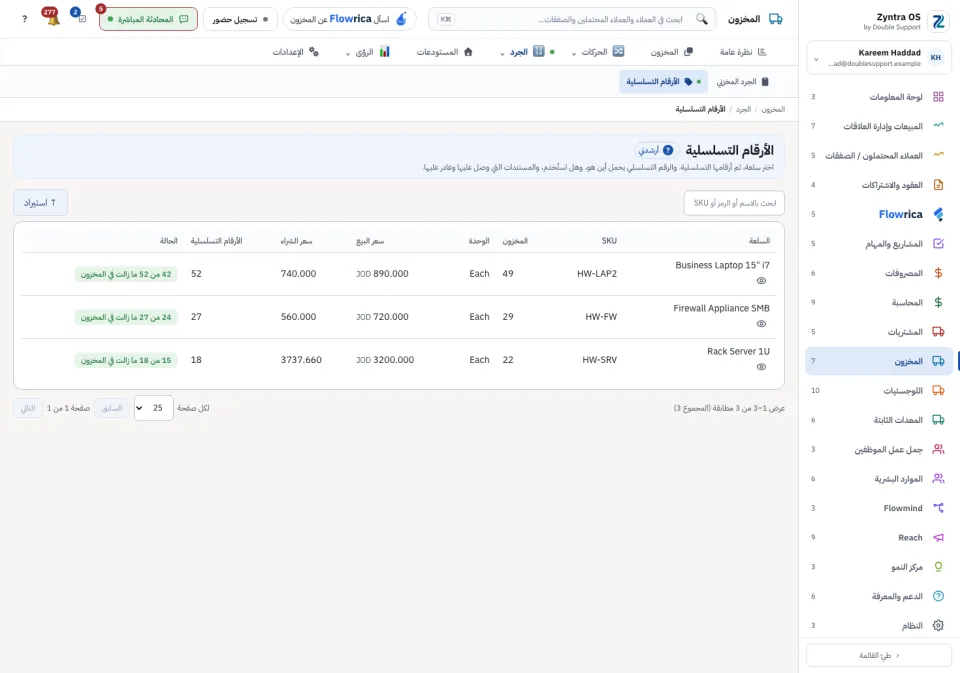Open the Fixed Assets sidebar icon
The height and width of the screenshot is (673, 960).
(938, 419)
